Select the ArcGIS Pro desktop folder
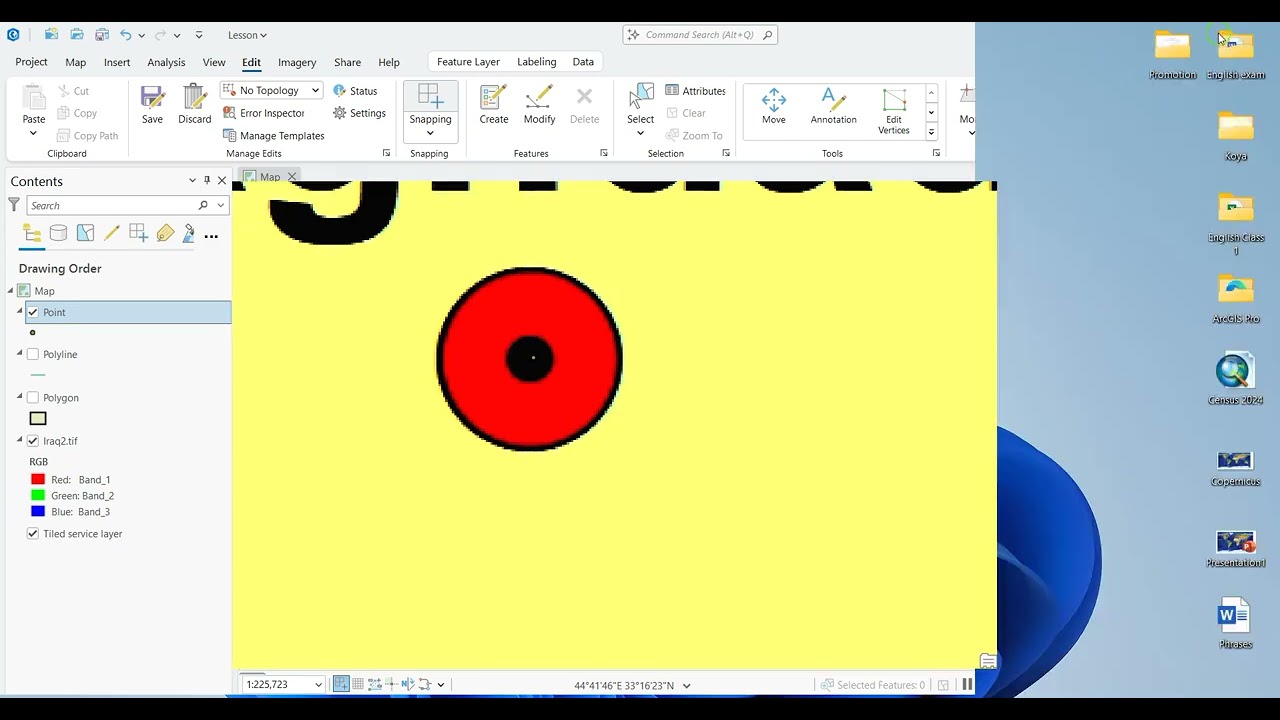The image size is (1280, 720). [1236, 299]
